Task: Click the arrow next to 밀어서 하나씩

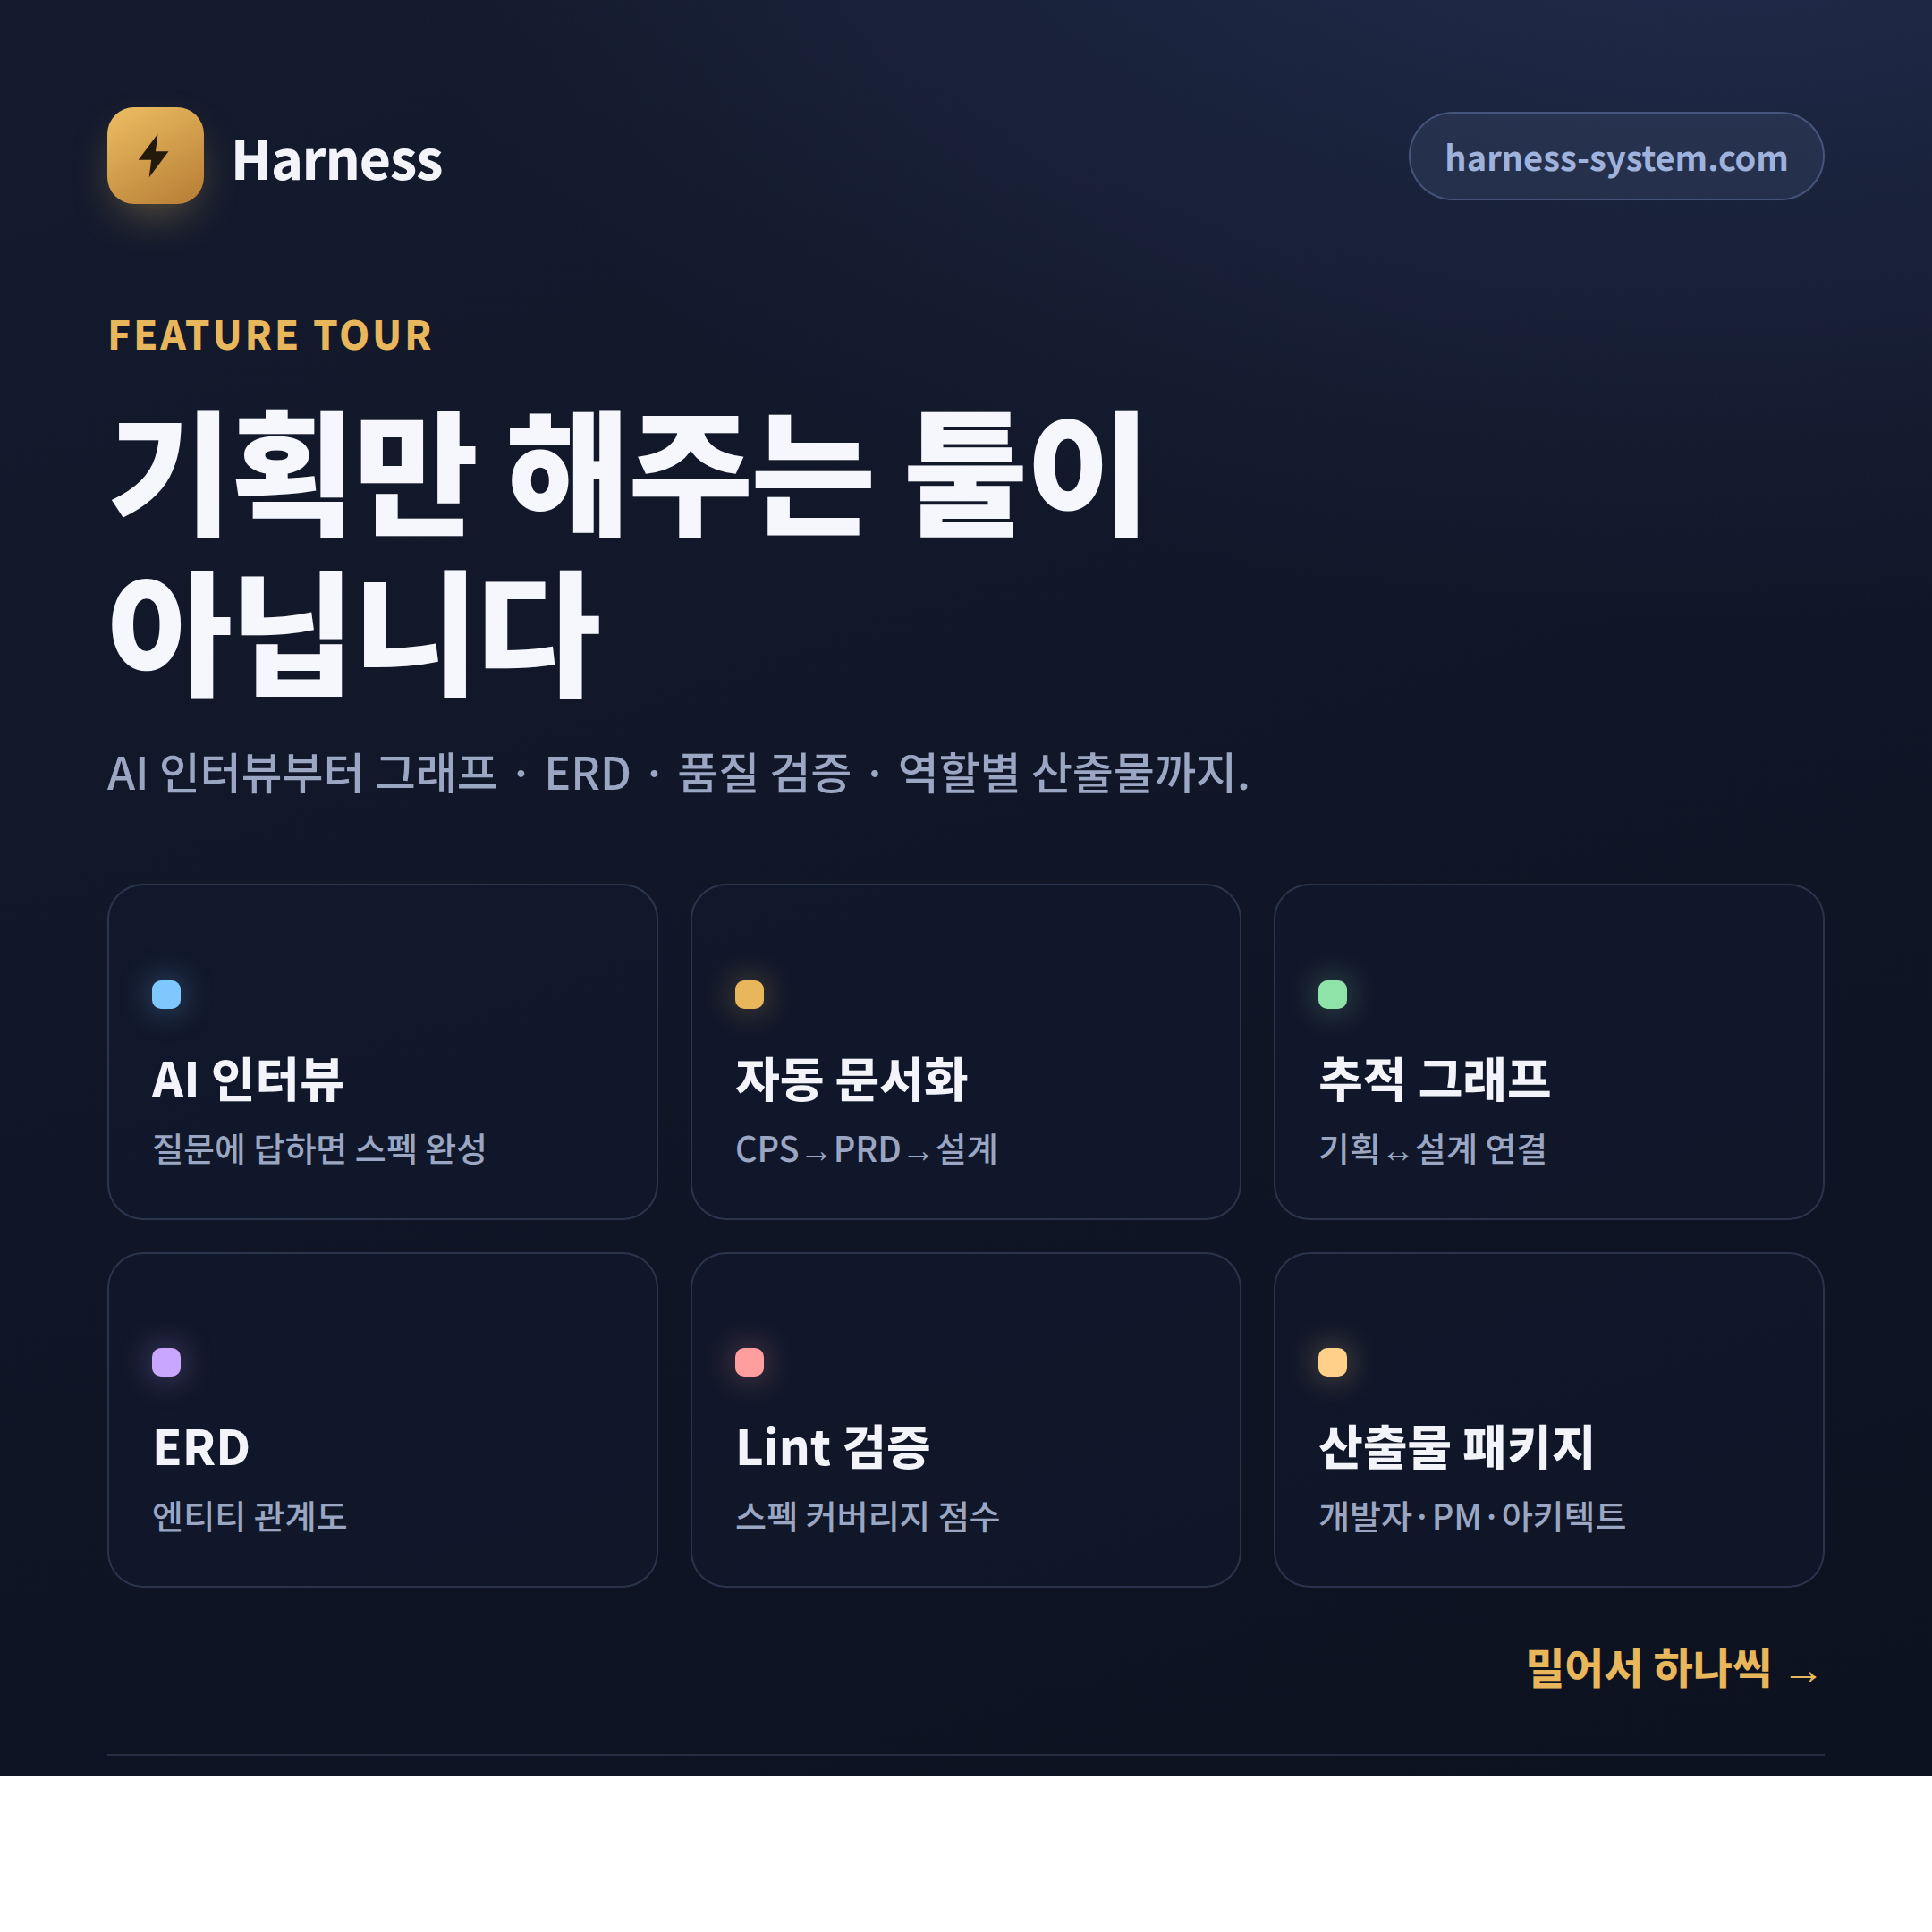Action: 1803,1675
